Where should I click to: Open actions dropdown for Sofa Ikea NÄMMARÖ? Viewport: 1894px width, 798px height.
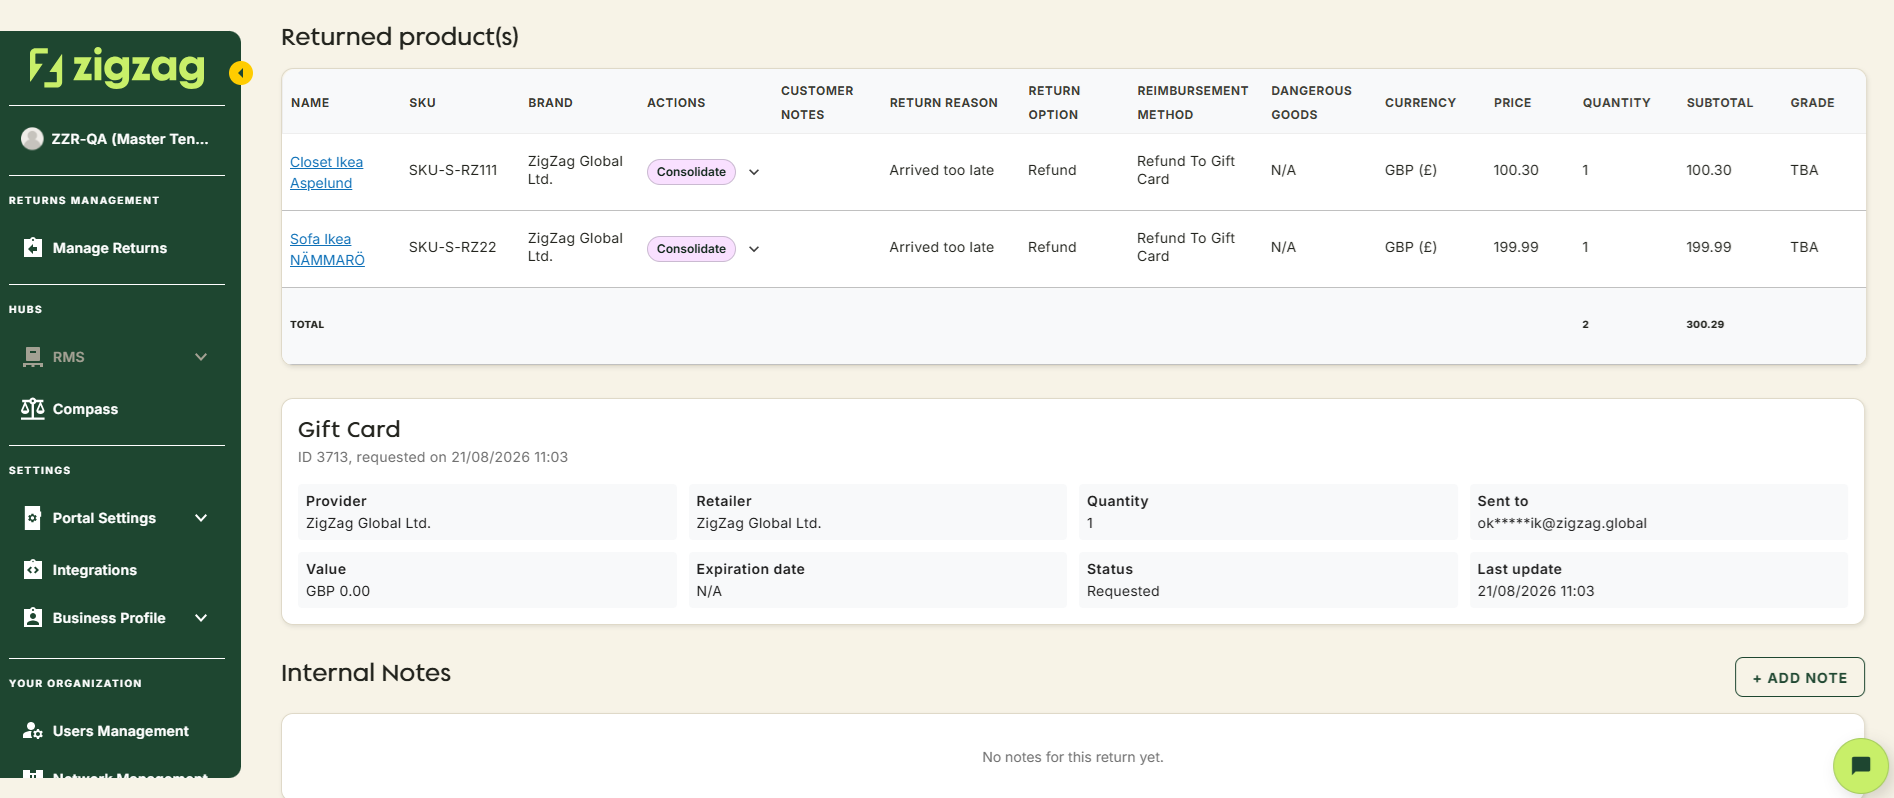click(x=754, y=249)
